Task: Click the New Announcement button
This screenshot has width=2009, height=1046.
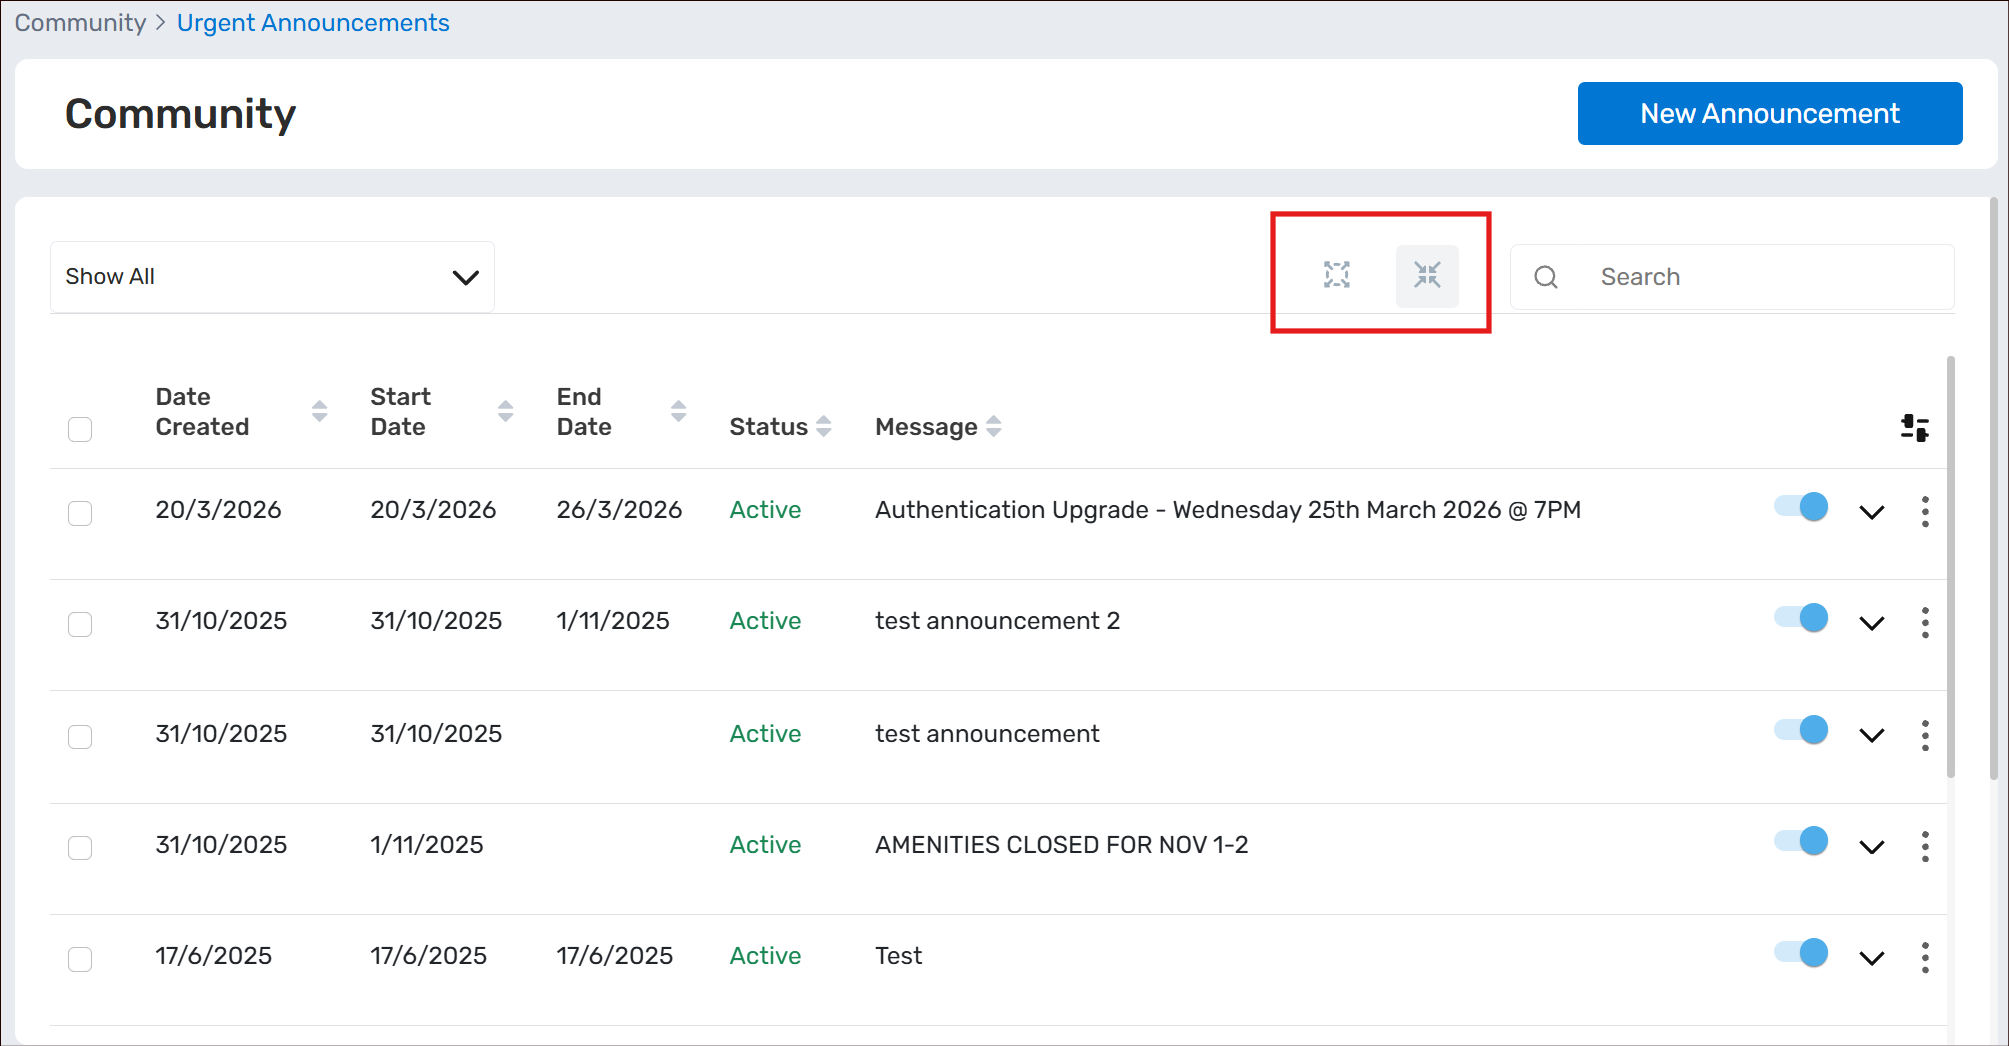Action: [x=1769, y=114]
